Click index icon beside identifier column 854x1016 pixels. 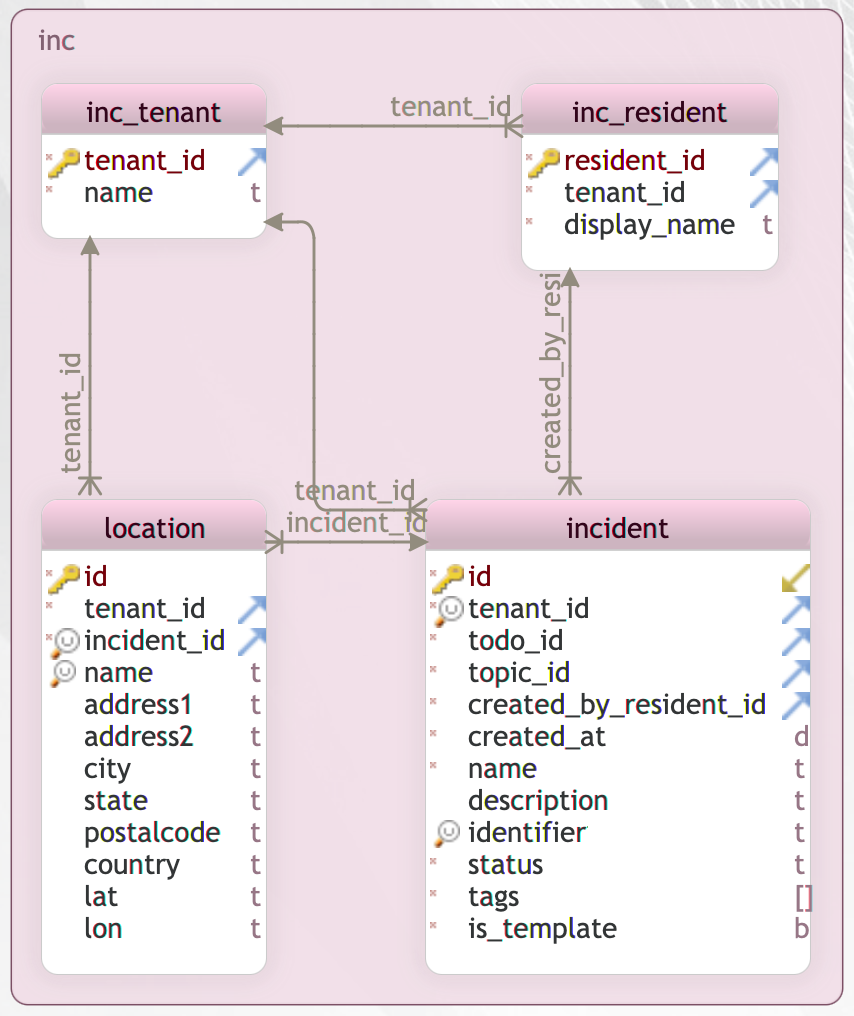pyautogui.click(x=448, y=833)
